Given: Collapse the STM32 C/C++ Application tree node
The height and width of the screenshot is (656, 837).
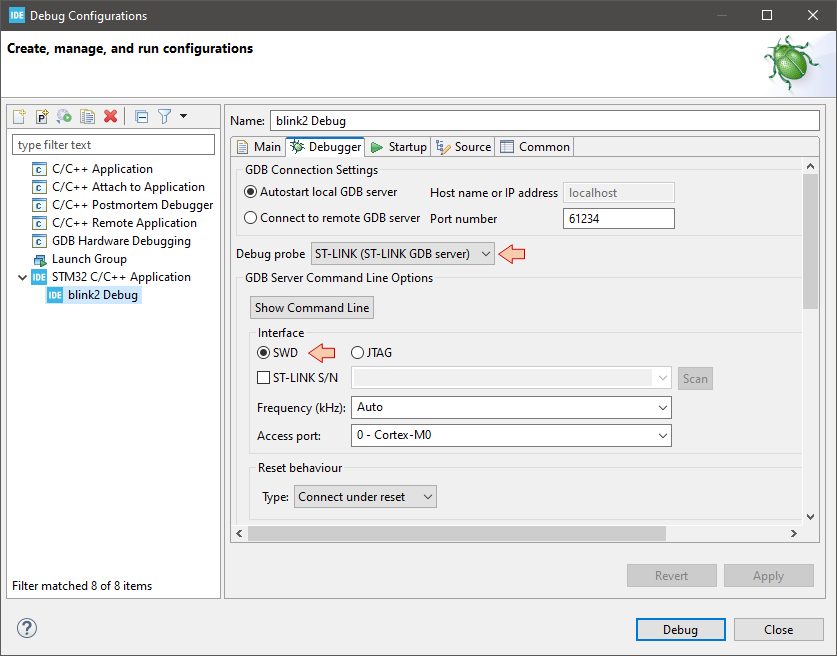Looking at the screenshot, I should 22,278.
